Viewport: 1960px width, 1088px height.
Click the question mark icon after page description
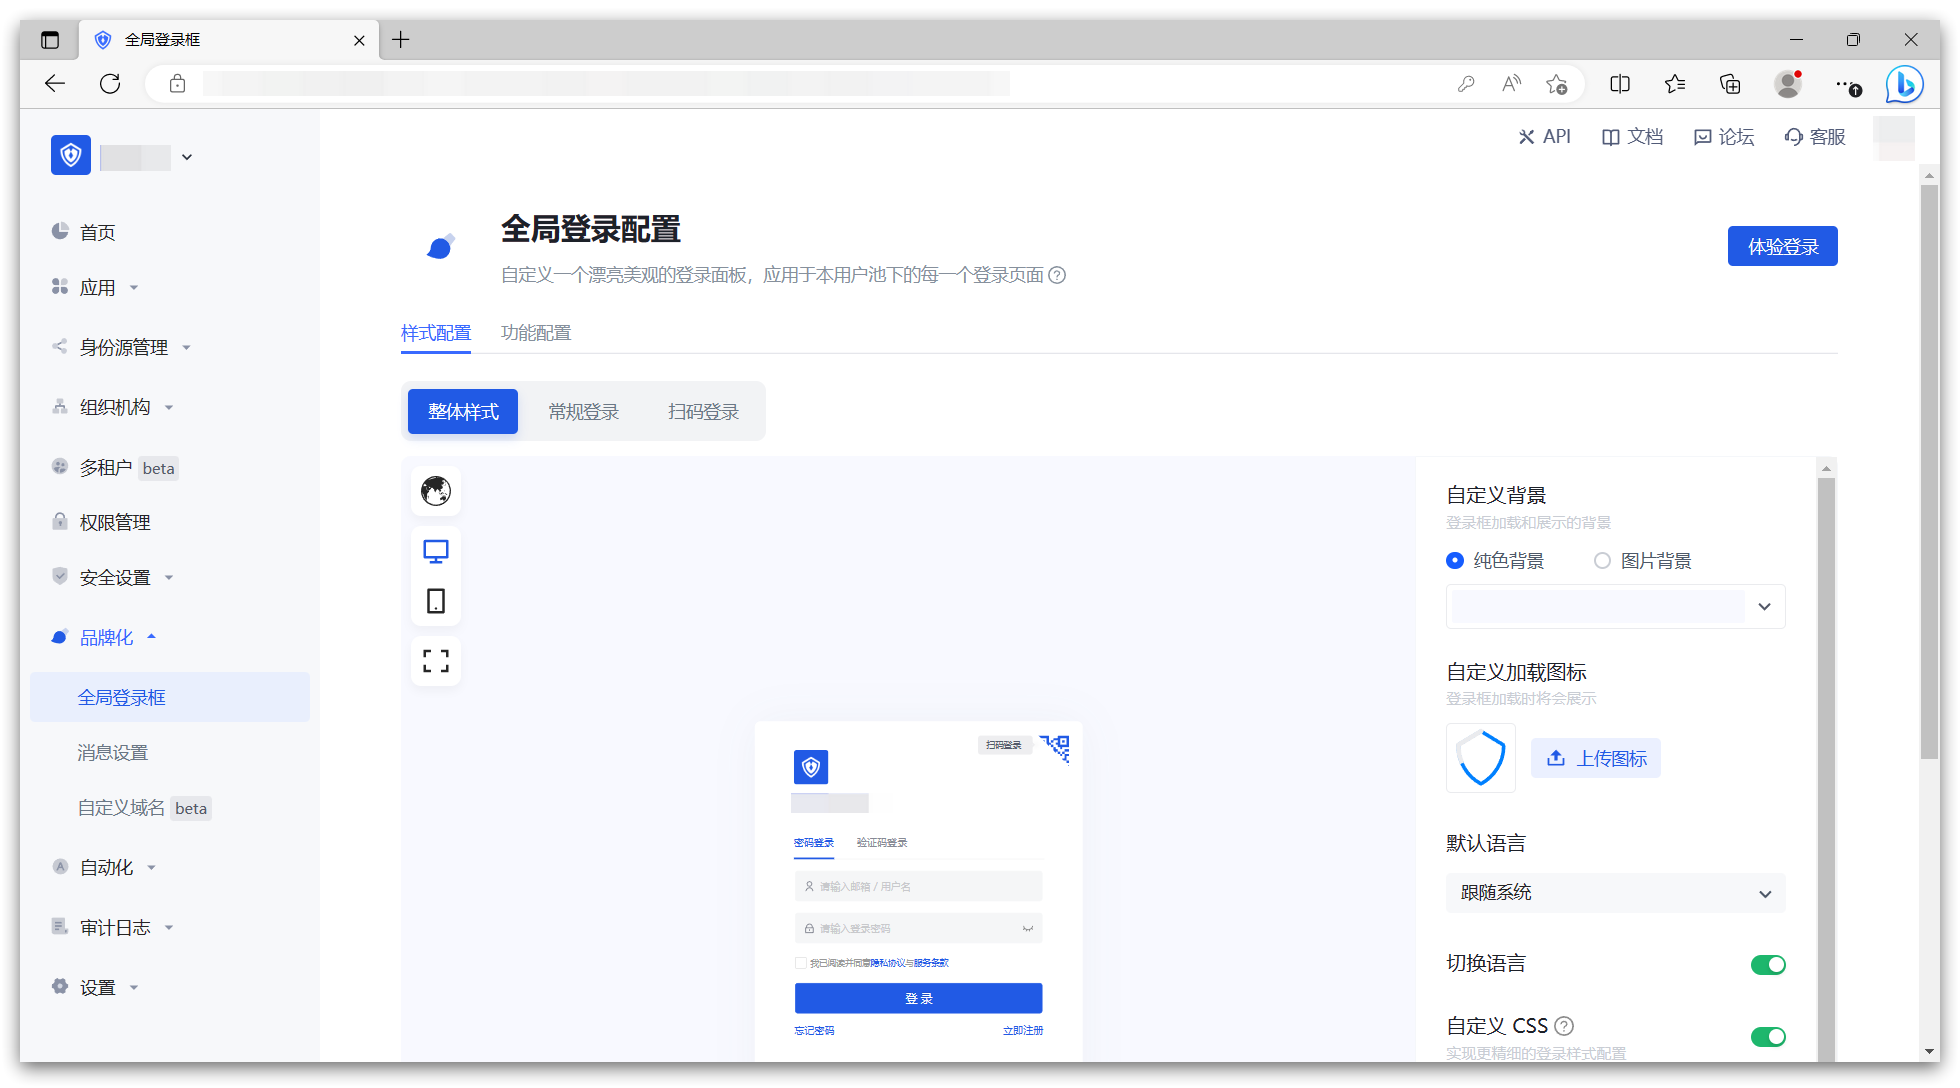coord(1057,275)
